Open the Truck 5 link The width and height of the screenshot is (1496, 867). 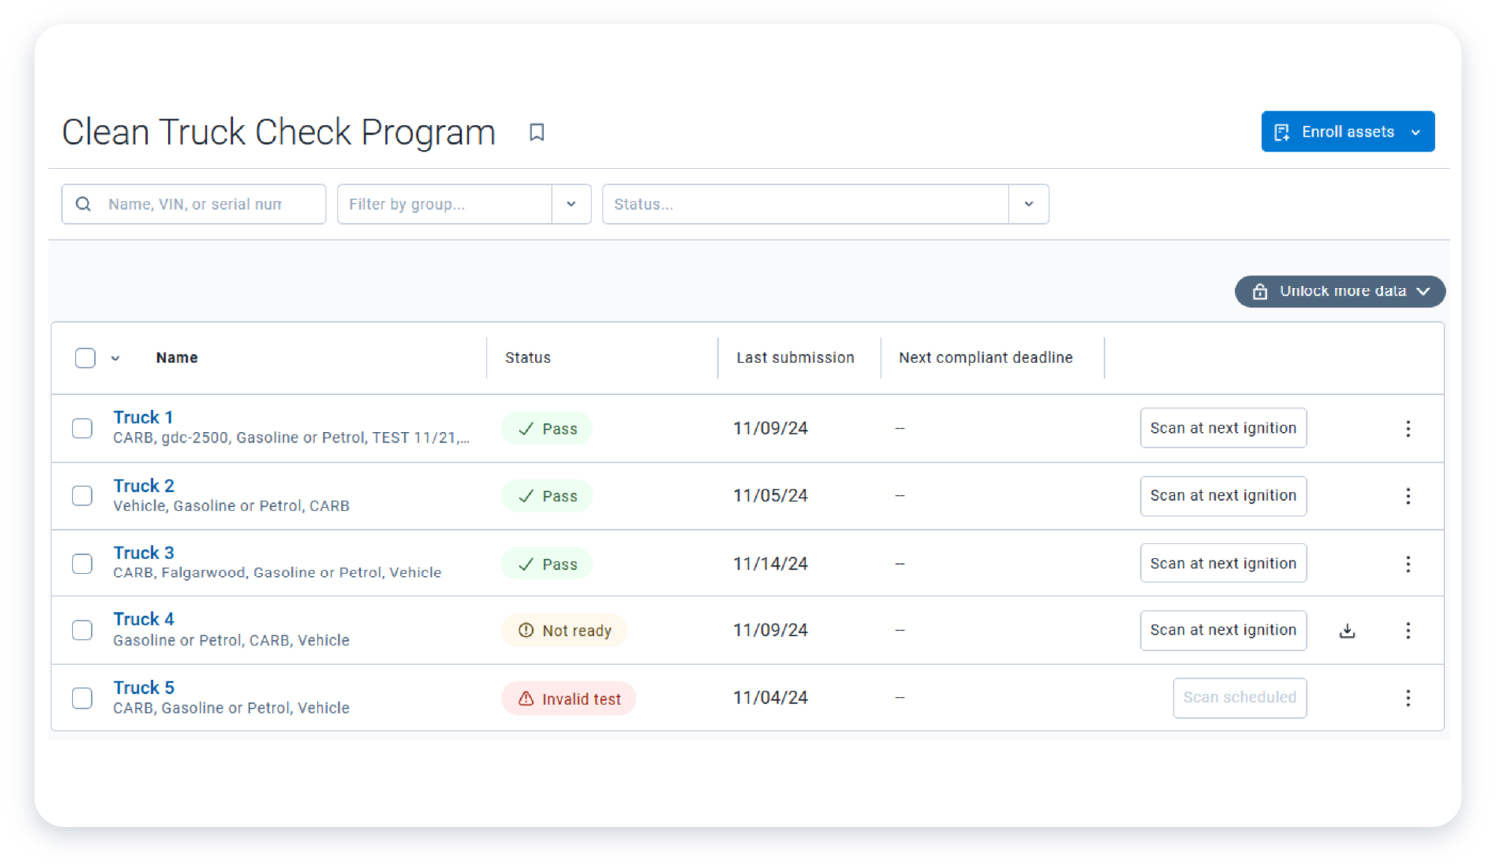[144, 688]
